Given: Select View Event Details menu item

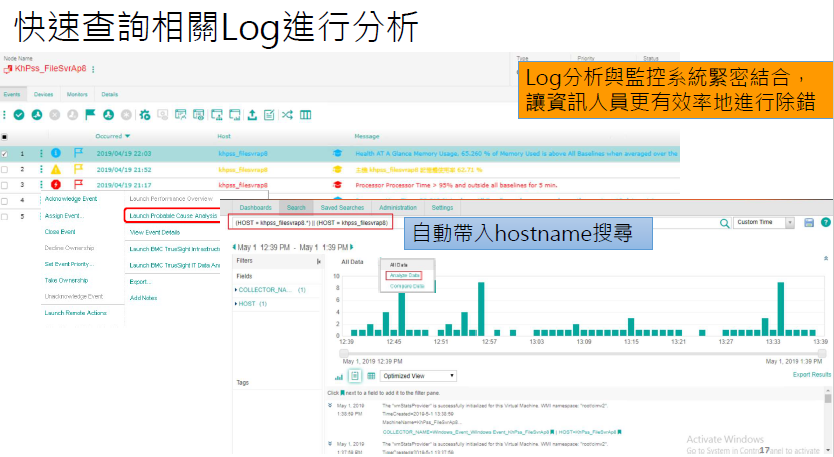Looking at the screenshot, I should [x=155, y=232].
